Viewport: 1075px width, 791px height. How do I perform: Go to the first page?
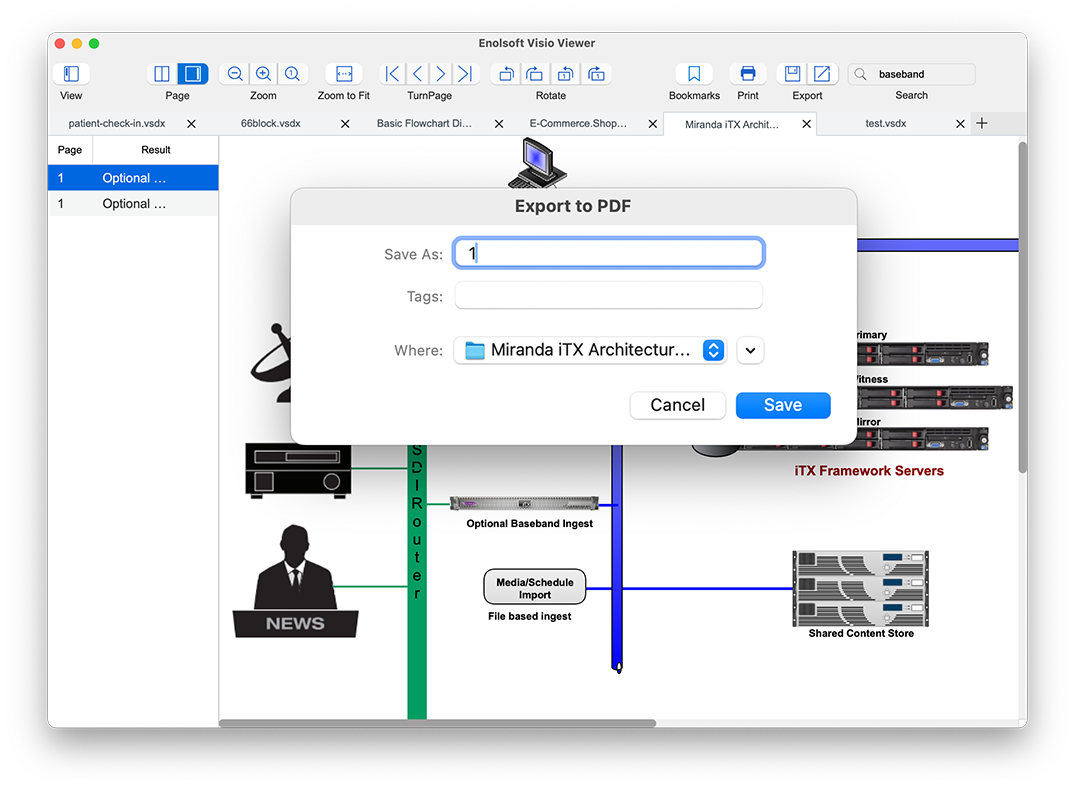point(393,74)
